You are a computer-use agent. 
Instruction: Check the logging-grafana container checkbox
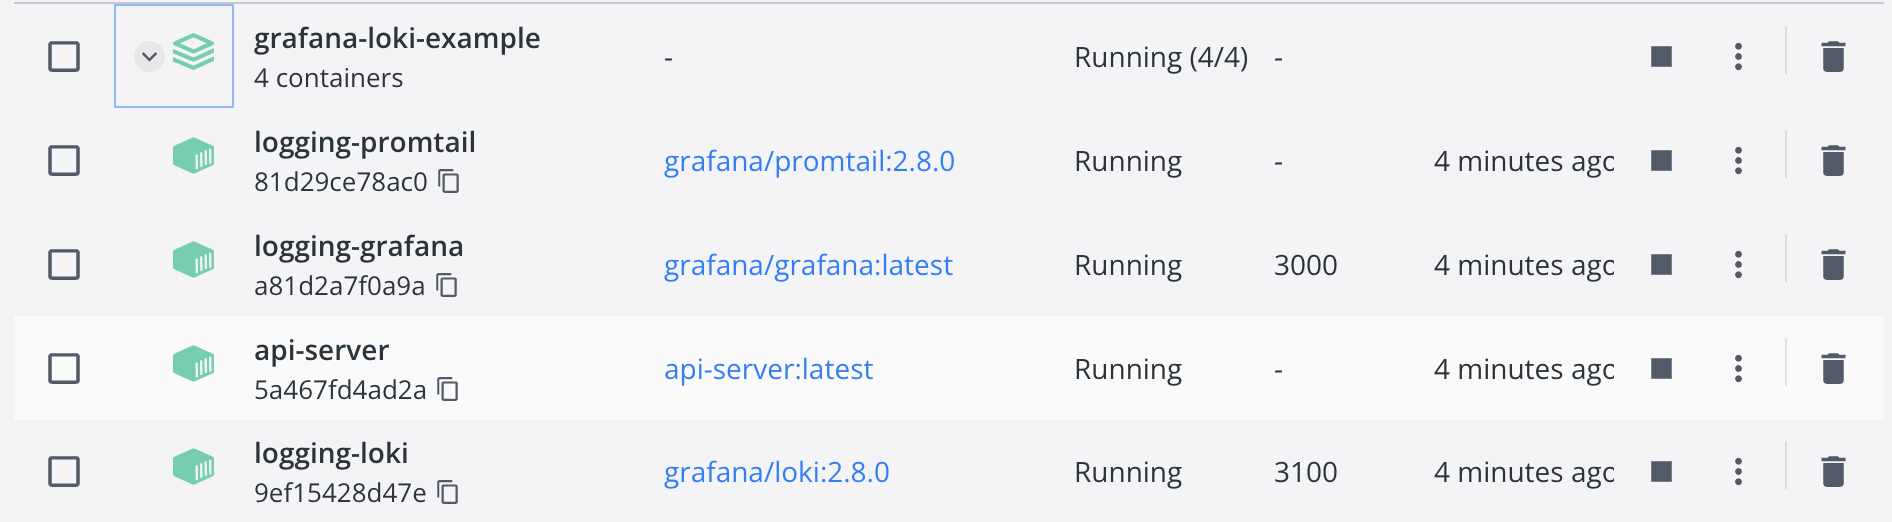(x=64, y=264)
